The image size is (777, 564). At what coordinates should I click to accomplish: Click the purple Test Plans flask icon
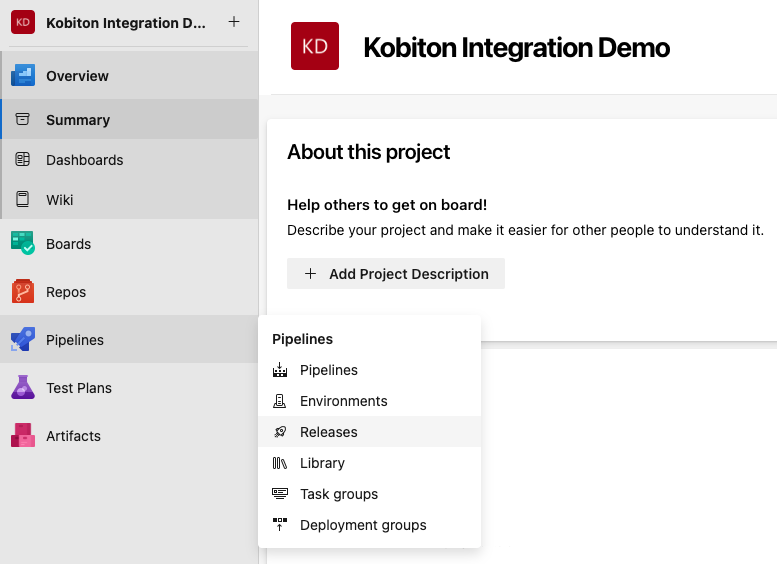23,387
